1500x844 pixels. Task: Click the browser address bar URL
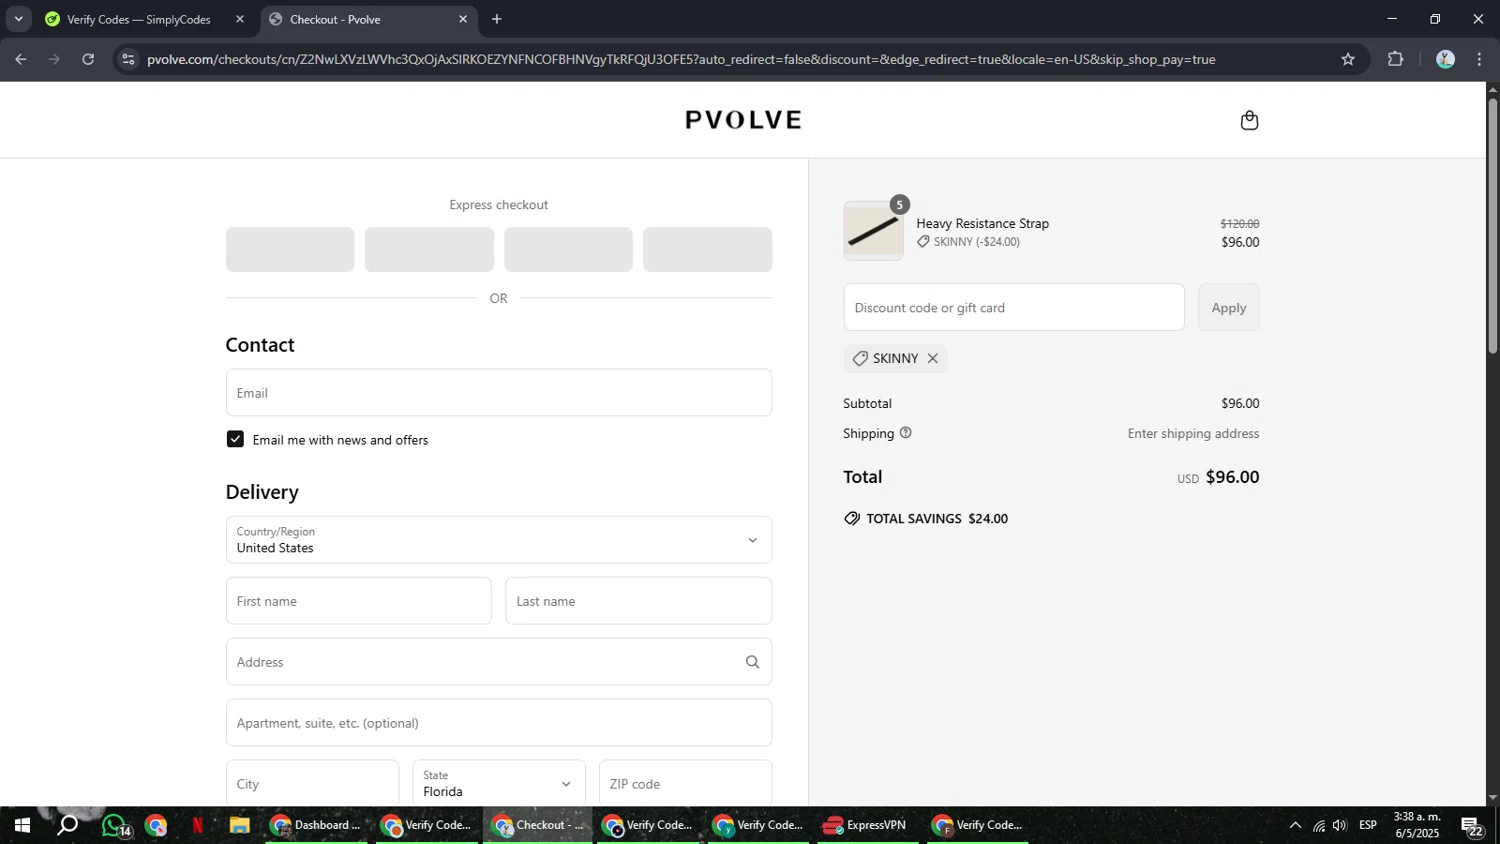pos(680,59)
